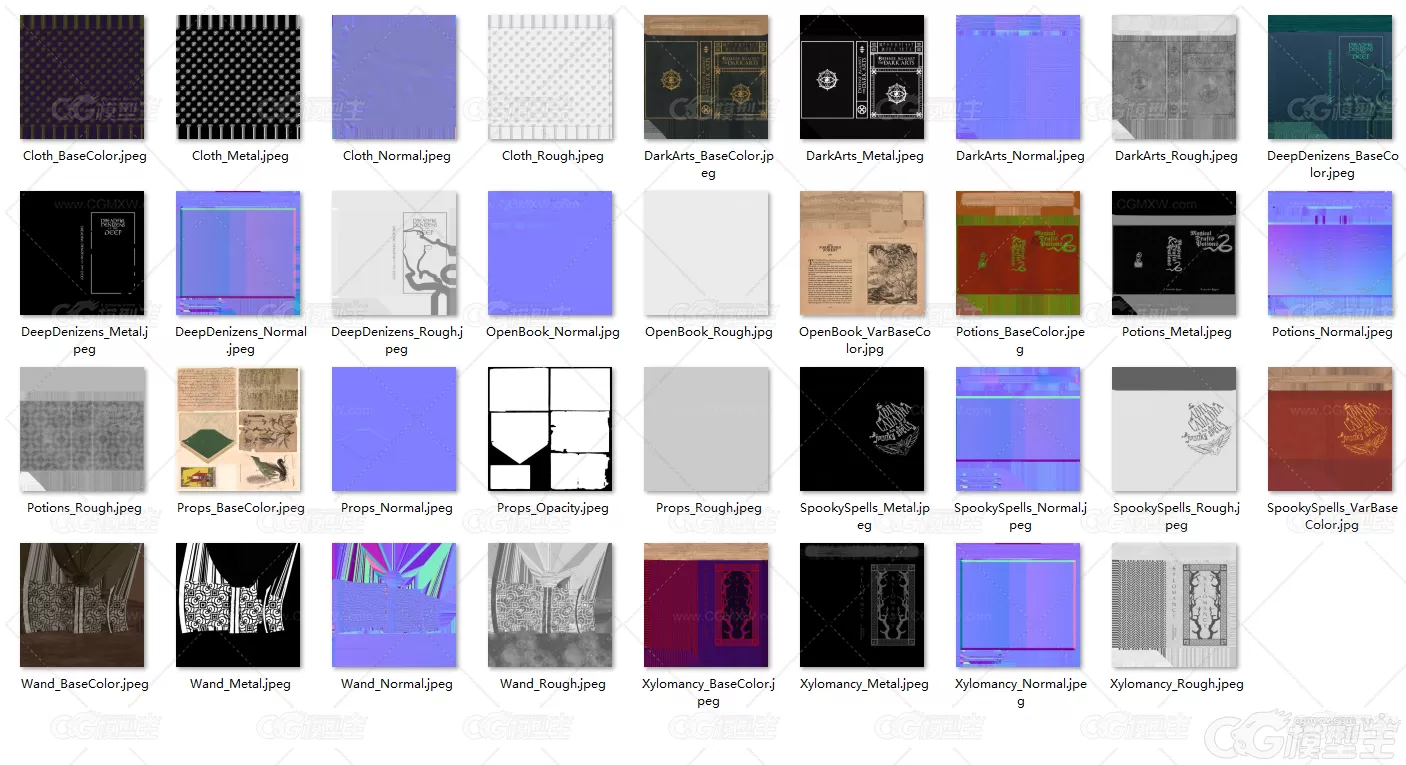Select the Wand_BaseColor.jpeg thumbnail
Viewport: 1406px width, 765px height.
pos(82,605)
